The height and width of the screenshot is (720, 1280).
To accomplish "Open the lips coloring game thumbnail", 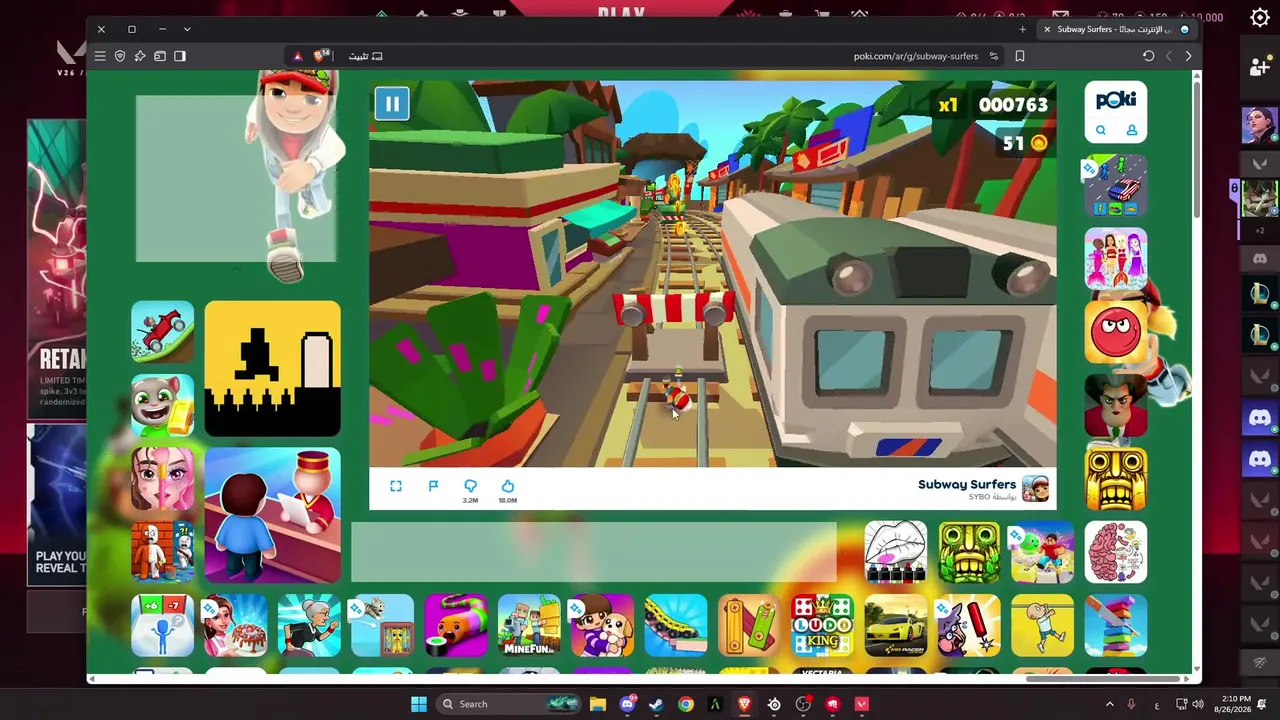I will pos(896,551).
